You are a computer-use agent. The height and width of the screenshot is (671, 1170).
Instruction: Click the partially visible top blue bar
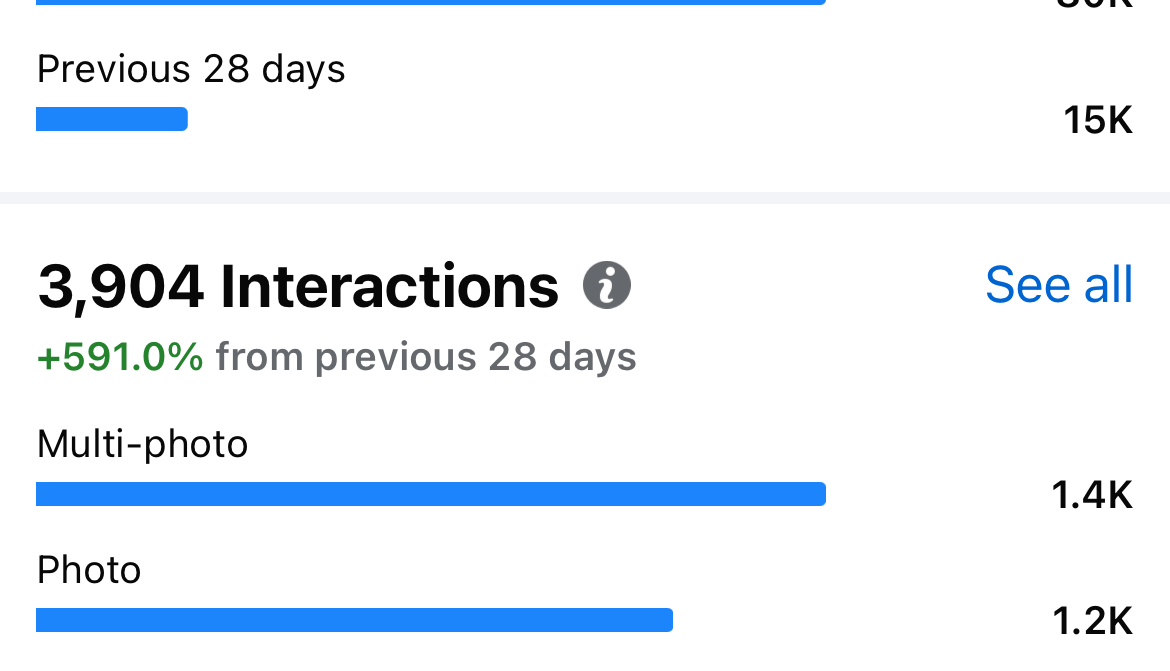[x=431, y=2]
